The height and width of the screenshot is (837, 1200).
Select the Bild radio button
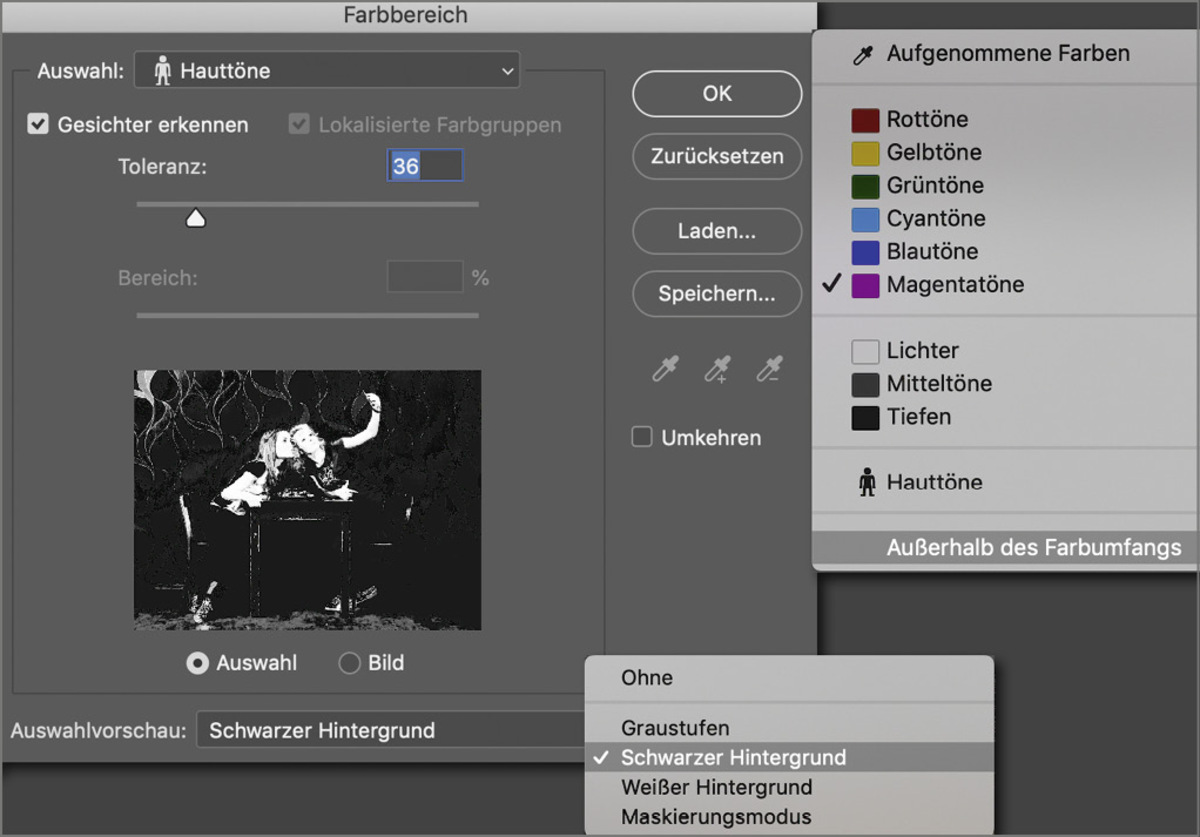(349, 662)
